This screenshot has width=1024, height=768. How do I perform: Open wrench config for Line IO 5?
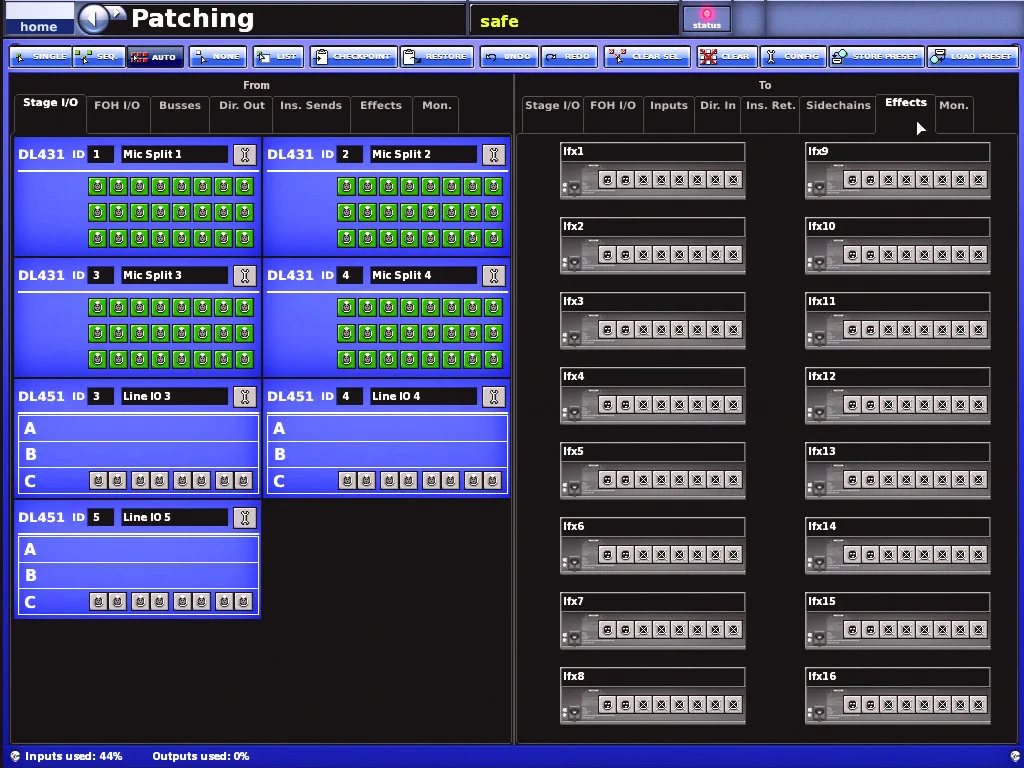click(x=245, y=517)
